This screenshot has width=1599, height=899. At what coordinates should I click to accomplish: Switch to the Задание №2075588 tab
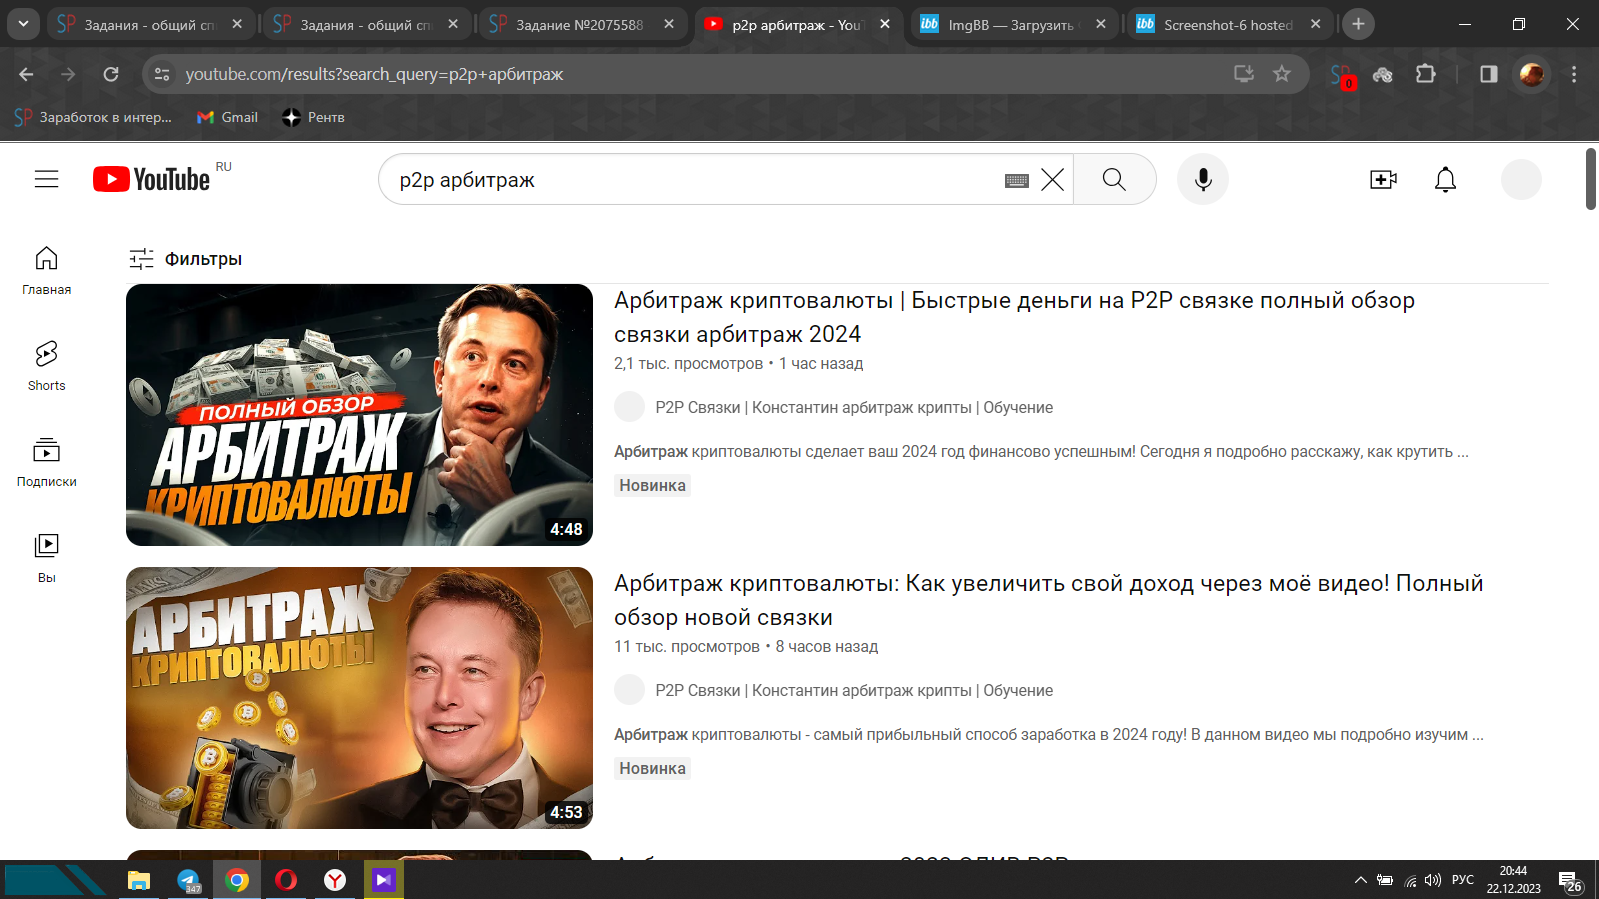[x=582, y=24]
